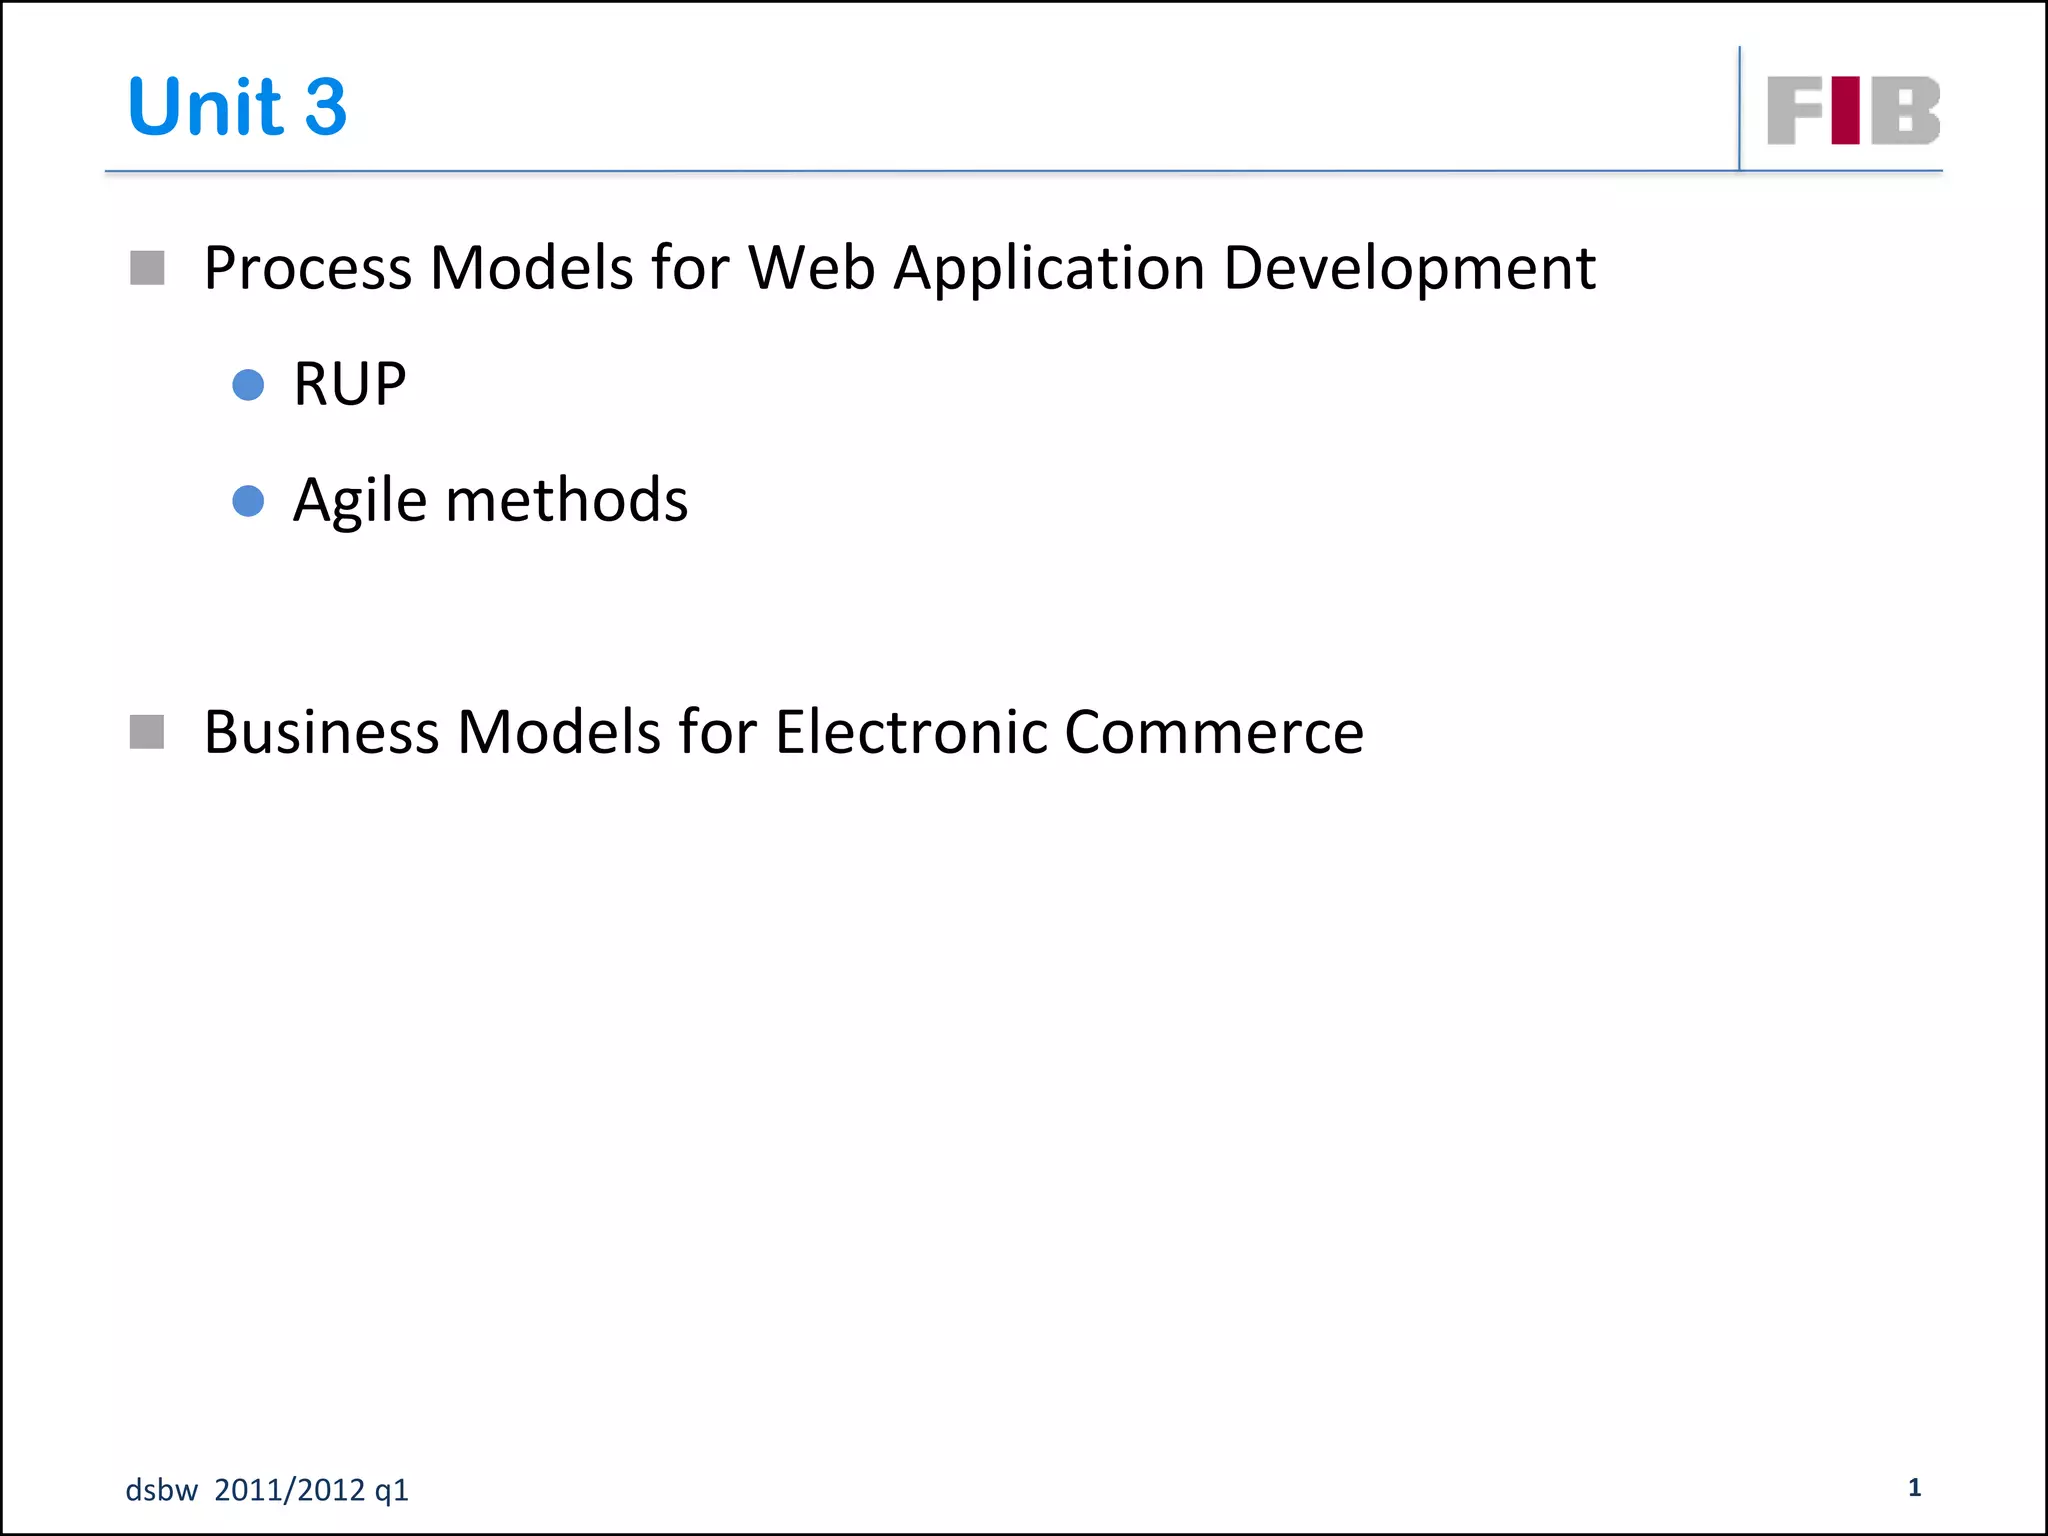
Task: Click the slide number 1 in the footer
Action: click(x=1914, y=1487)
